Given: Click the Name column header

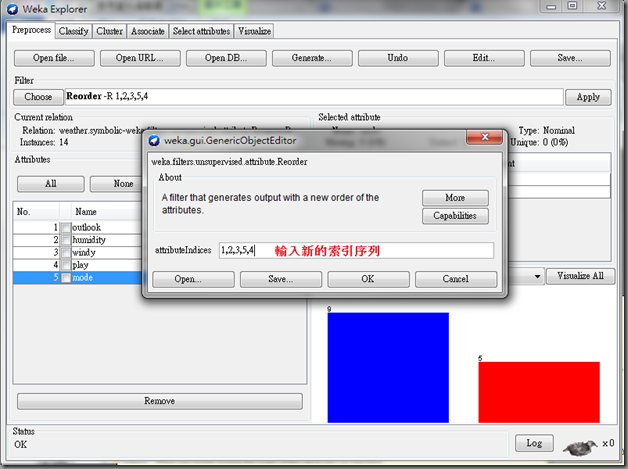Looking at the screenshot, I should pyautogui.click(x=107, y=211).
